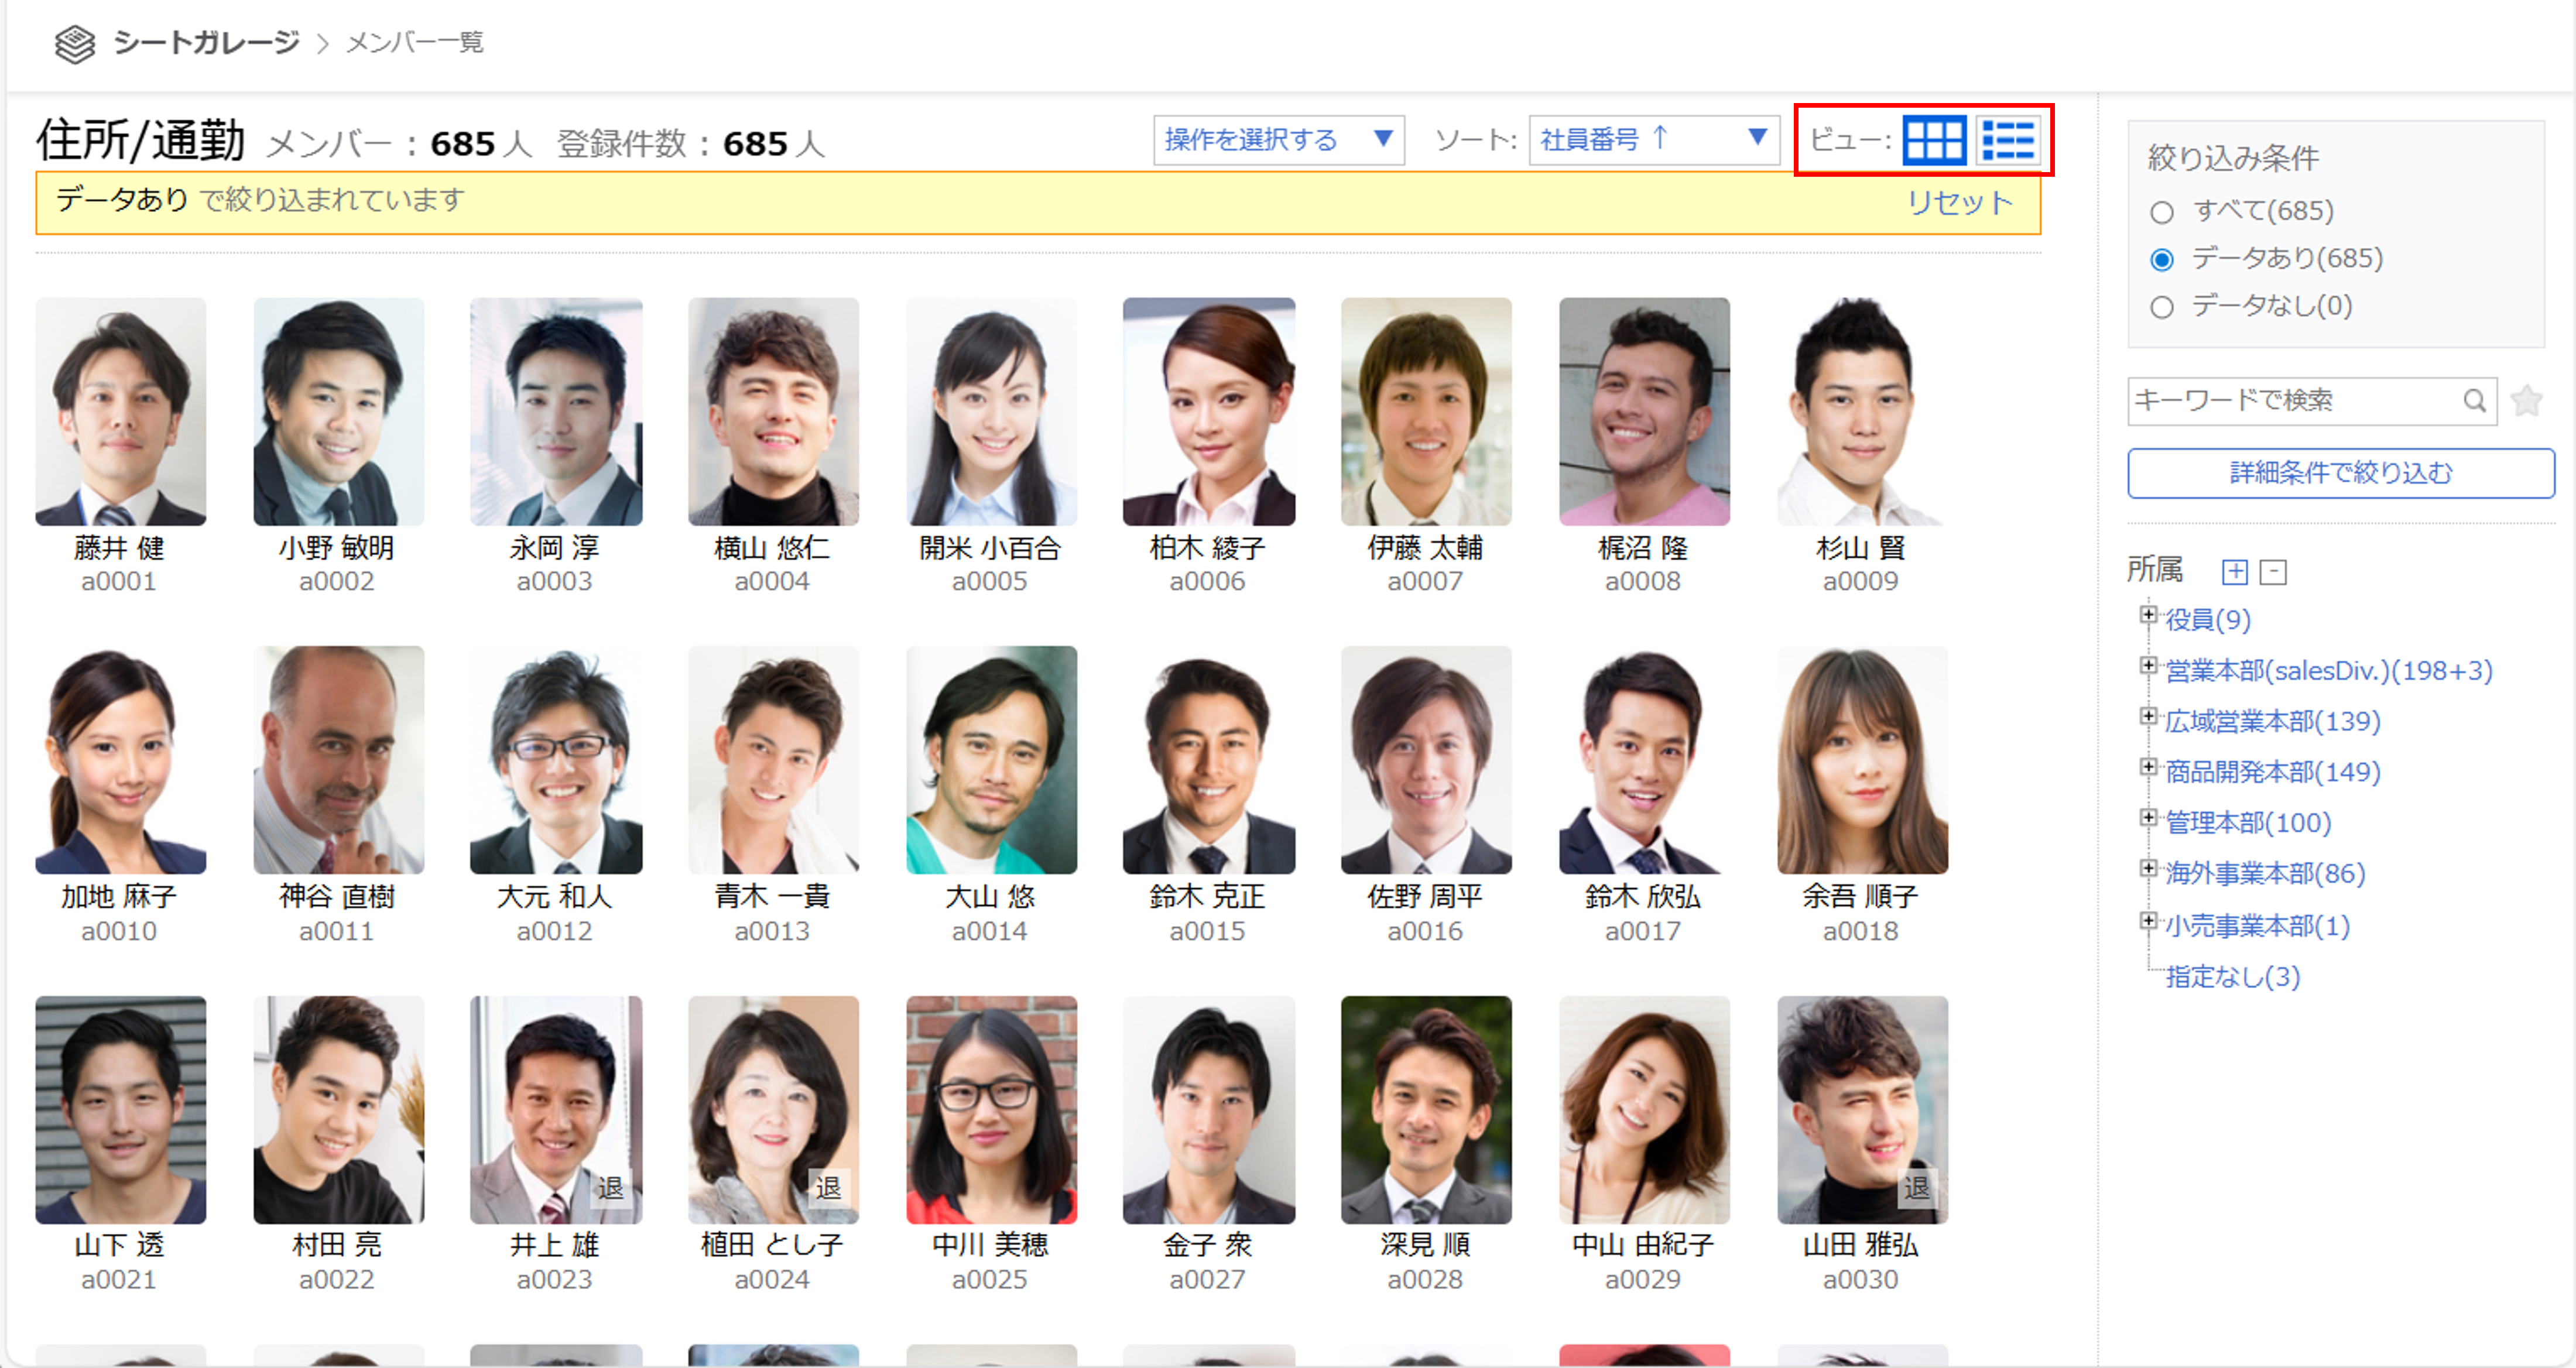Go to the シートガレージ breadcrumb

[206, 43]
